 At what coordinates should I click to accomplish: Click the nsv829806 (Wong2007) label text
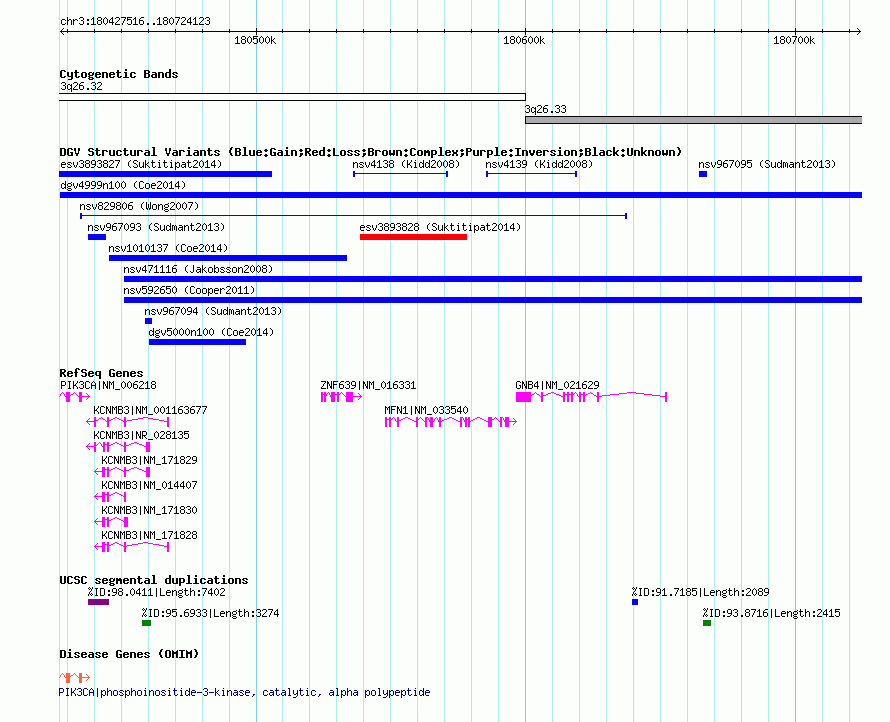(139, 206)
